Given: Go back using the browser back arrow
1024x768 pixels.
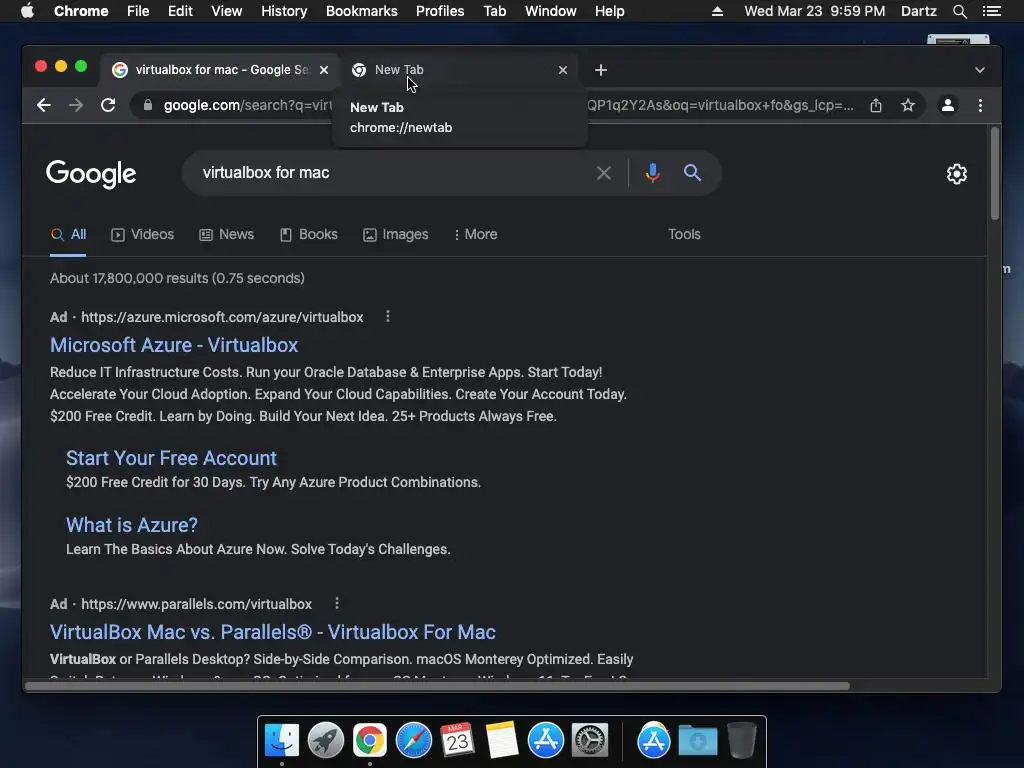Looking at the screenshot, I should point(44,105).
